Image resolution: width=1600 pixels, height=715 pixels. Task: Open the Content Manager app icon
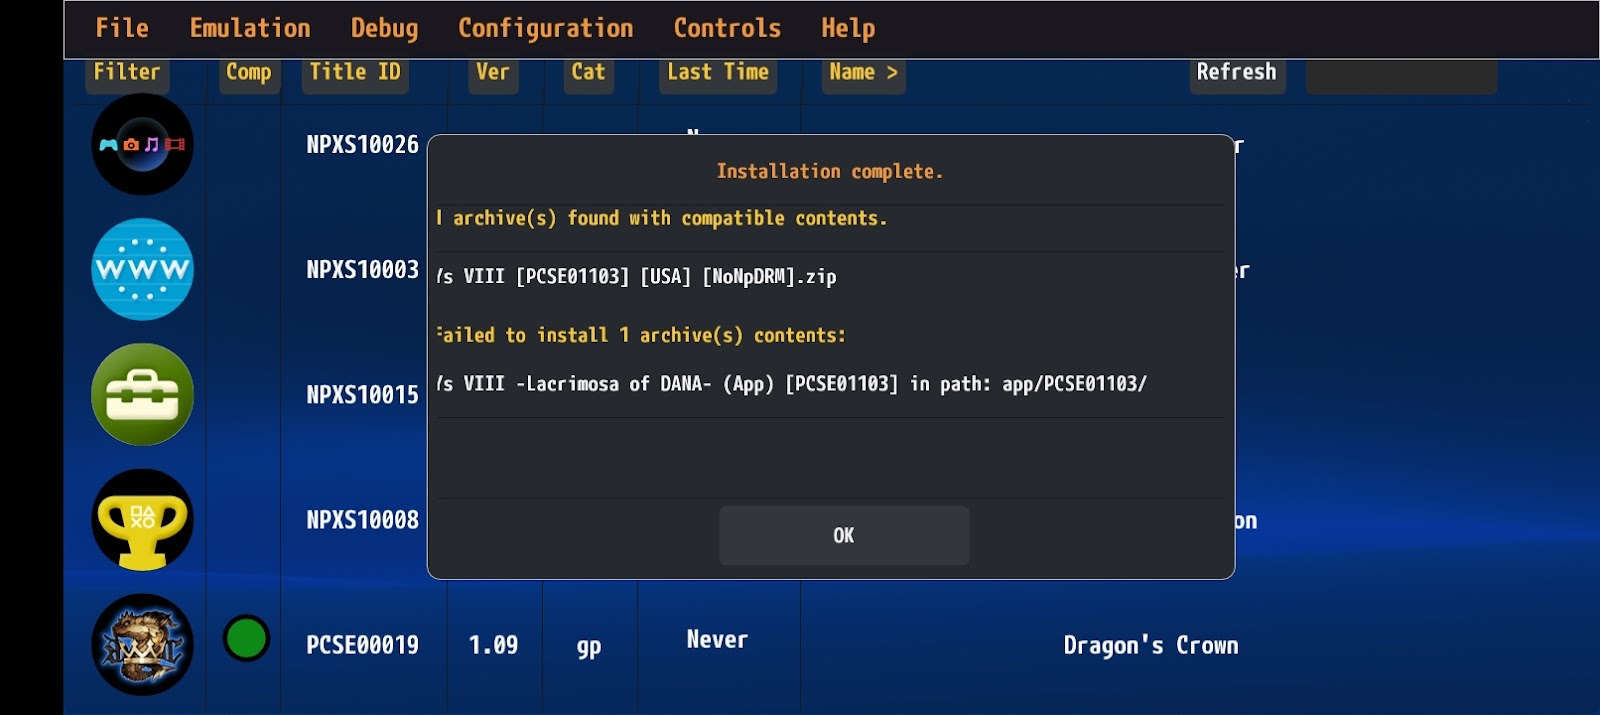point(142,145)
